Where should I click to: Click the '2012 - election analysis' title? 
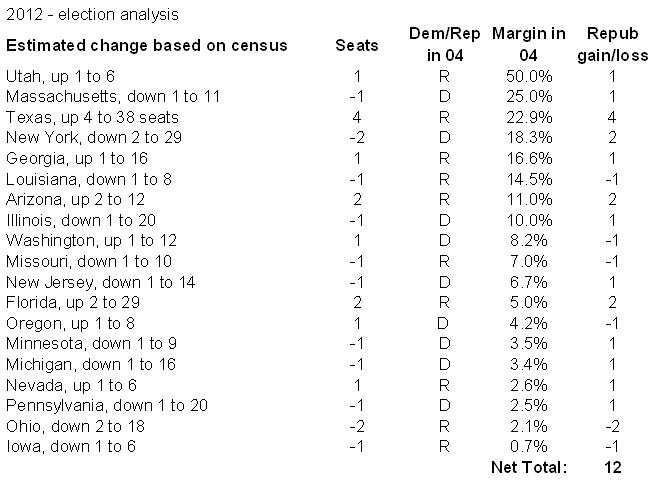(93, 15)
